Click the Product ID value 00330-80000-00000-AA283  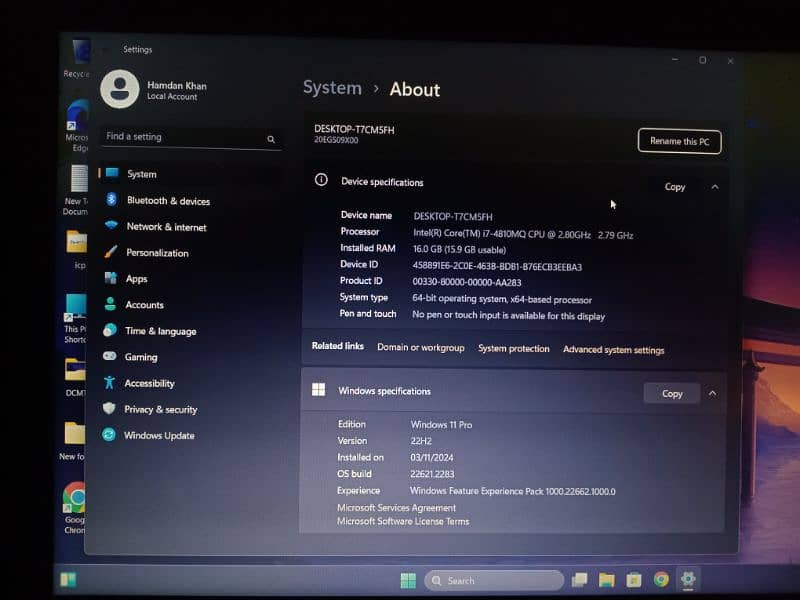(466, 282)
